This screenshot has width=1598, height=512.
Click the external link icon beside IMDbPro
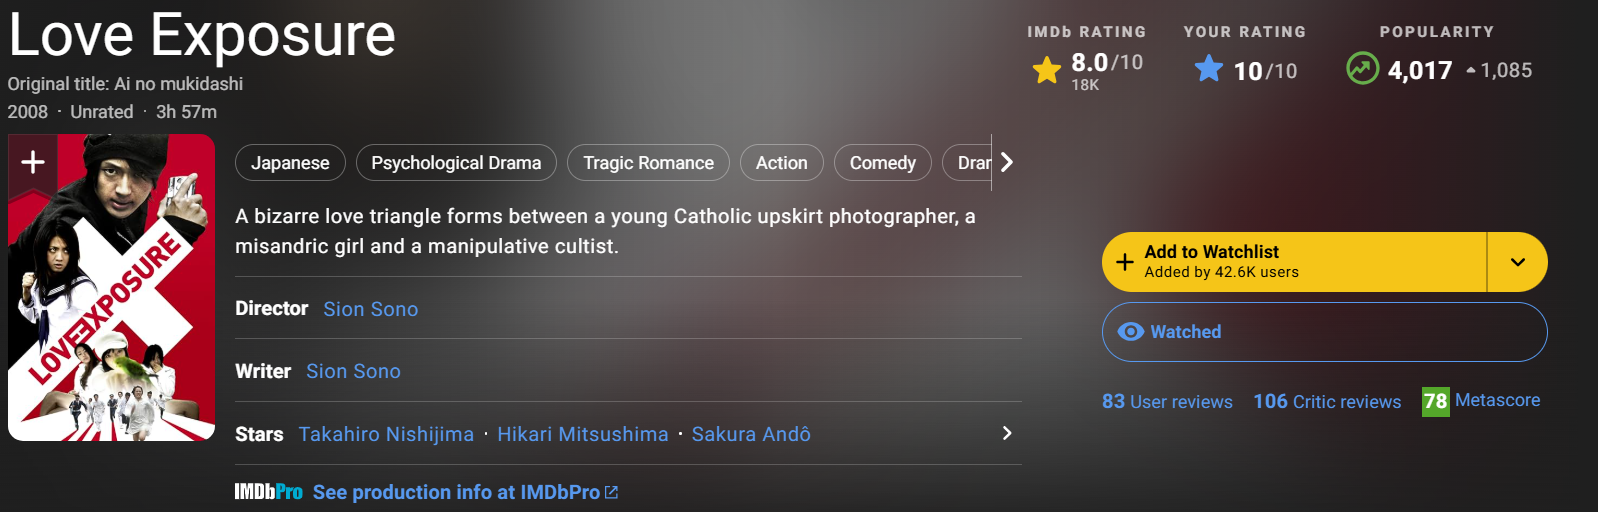click(x=612, y=492)
